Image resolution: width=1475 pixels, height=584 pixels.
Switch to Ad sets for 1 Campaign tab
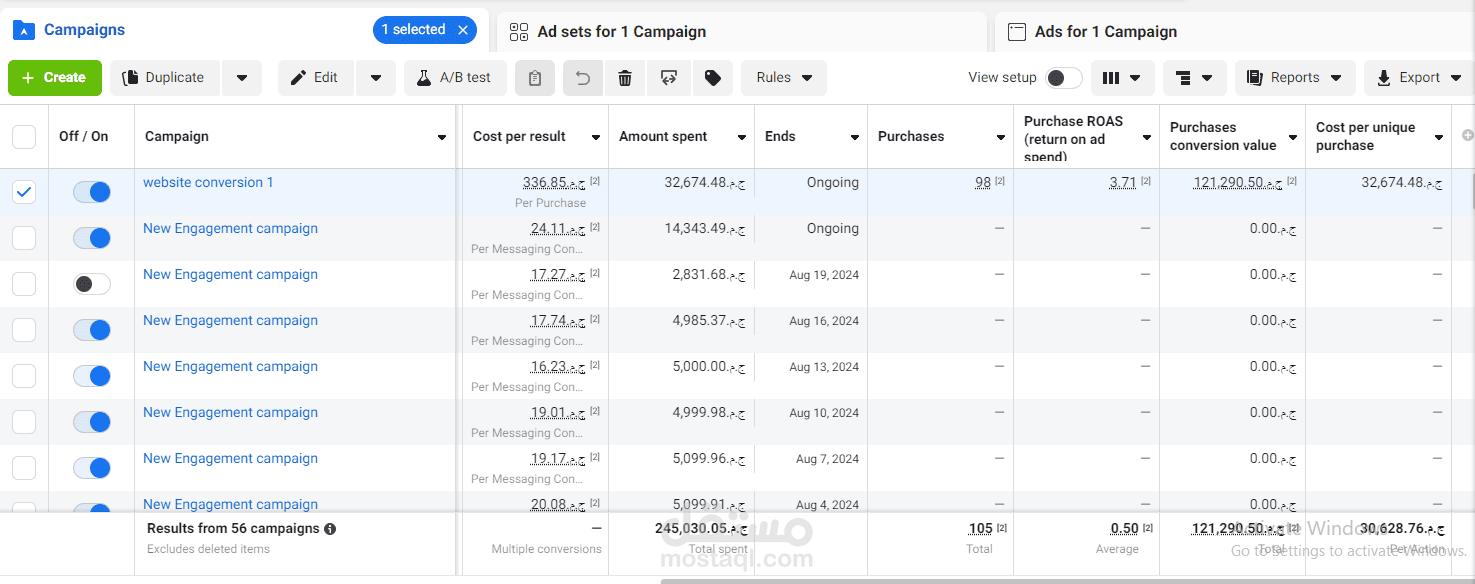tap(621, 32)
